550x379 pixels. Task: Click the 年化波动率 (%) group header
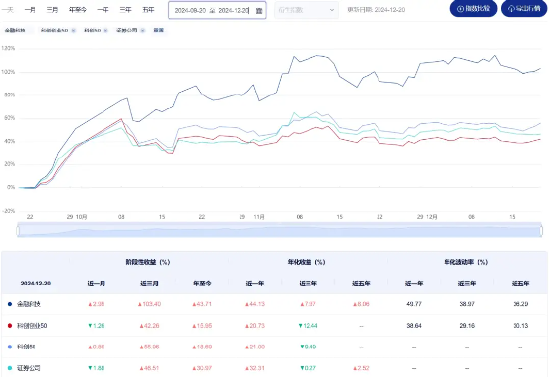[466, 262]
